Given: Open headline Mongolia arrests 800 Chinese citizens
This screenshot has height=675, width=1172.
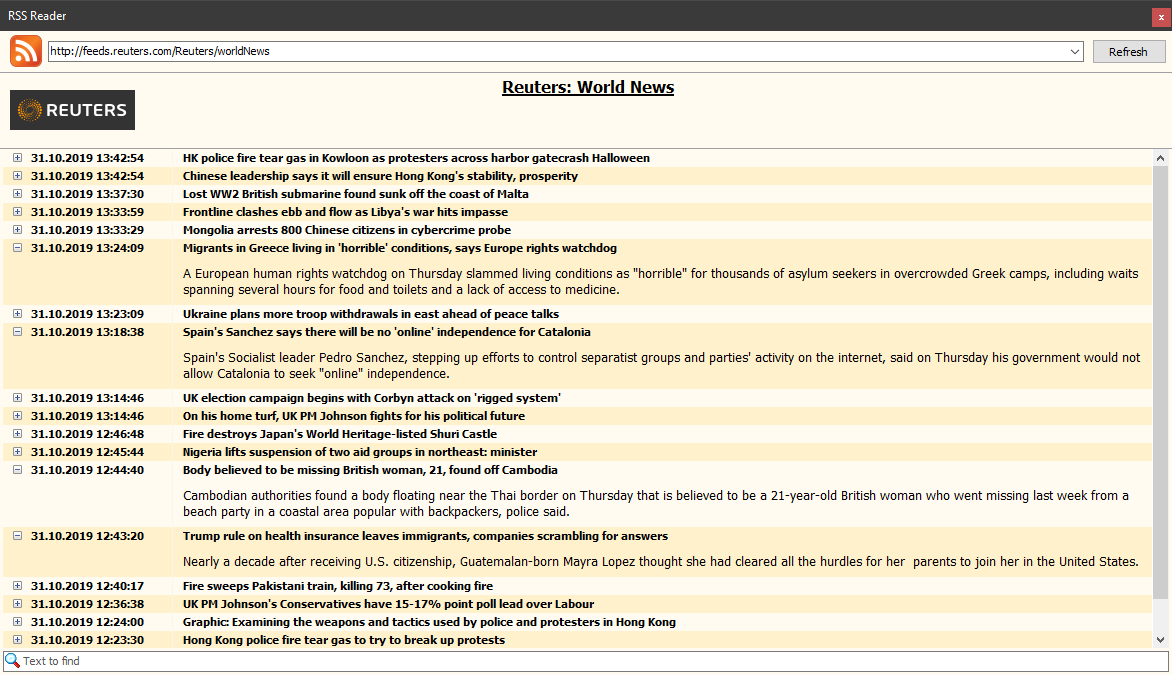Looking at the screenshot, I should (347, 229).
